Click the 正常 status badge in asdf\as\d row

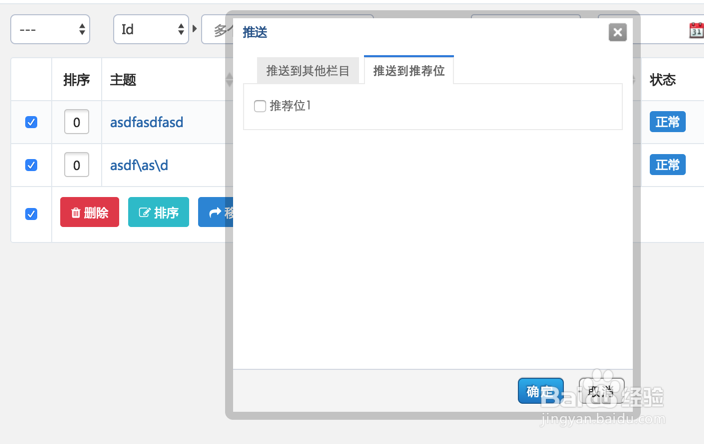pyautogui.click(x=667, y=165)
